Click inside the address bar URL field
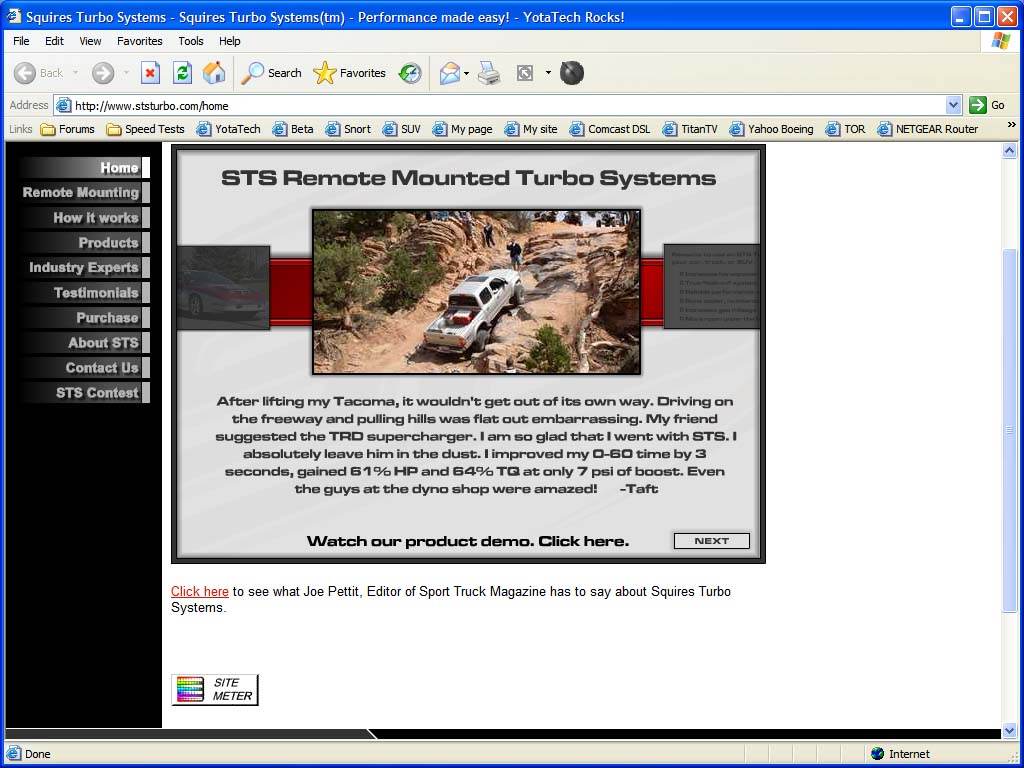Viewport: 1024px width, 768px height. click(500, 105)
